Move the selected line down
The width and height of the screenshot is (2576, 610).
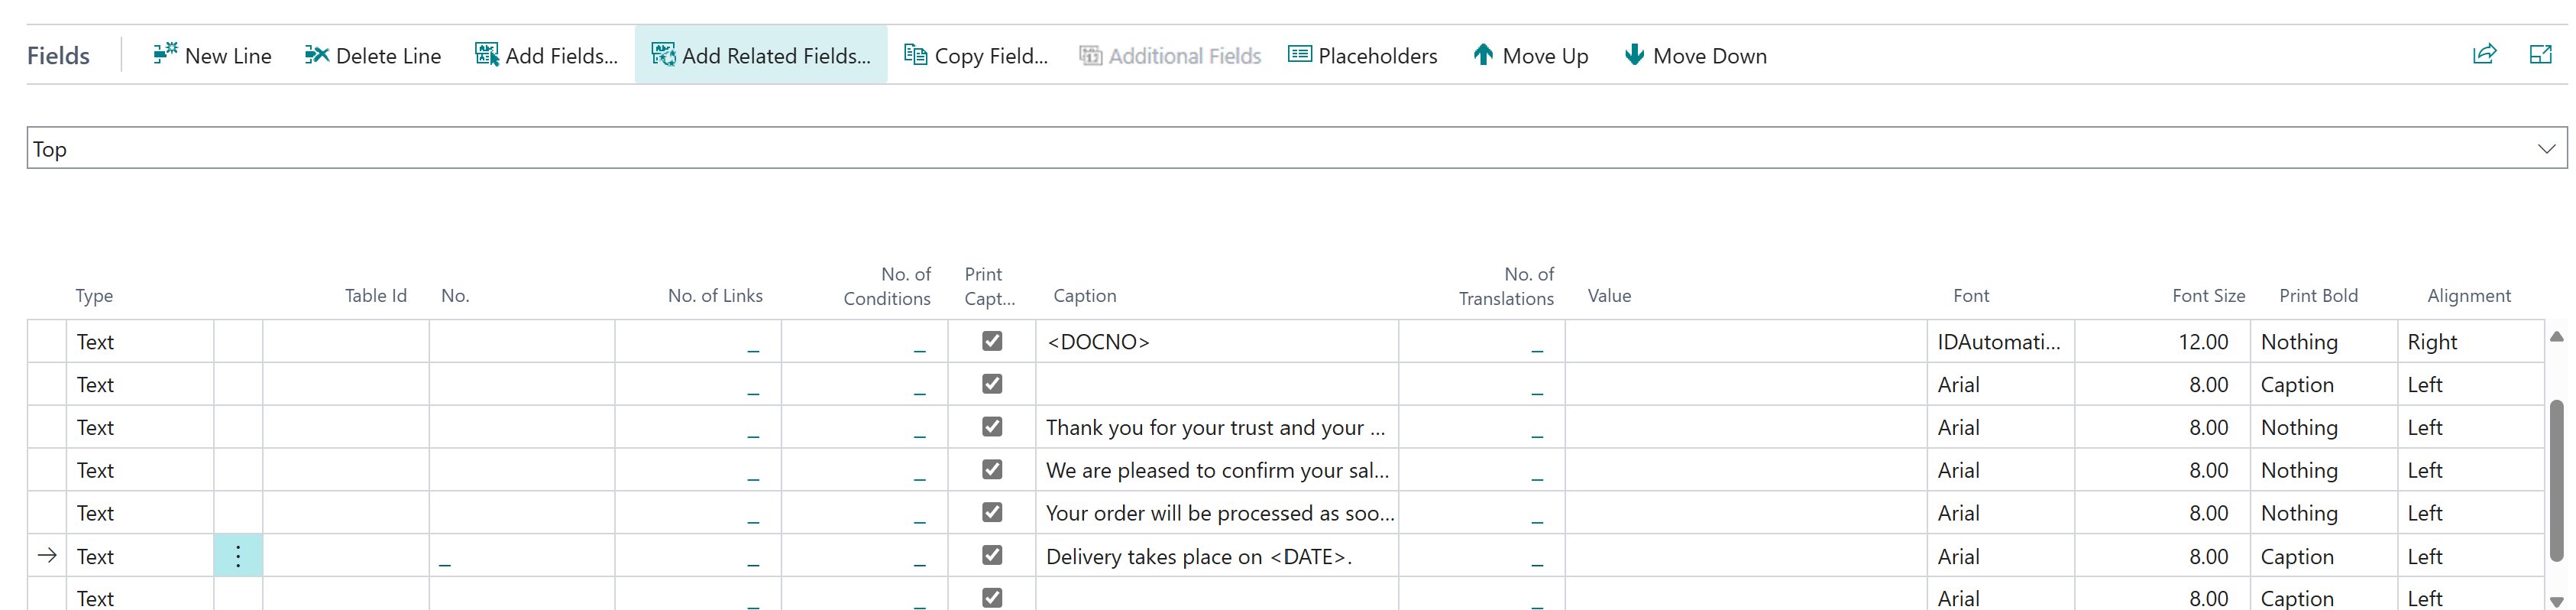click(x=1695, y=55)
